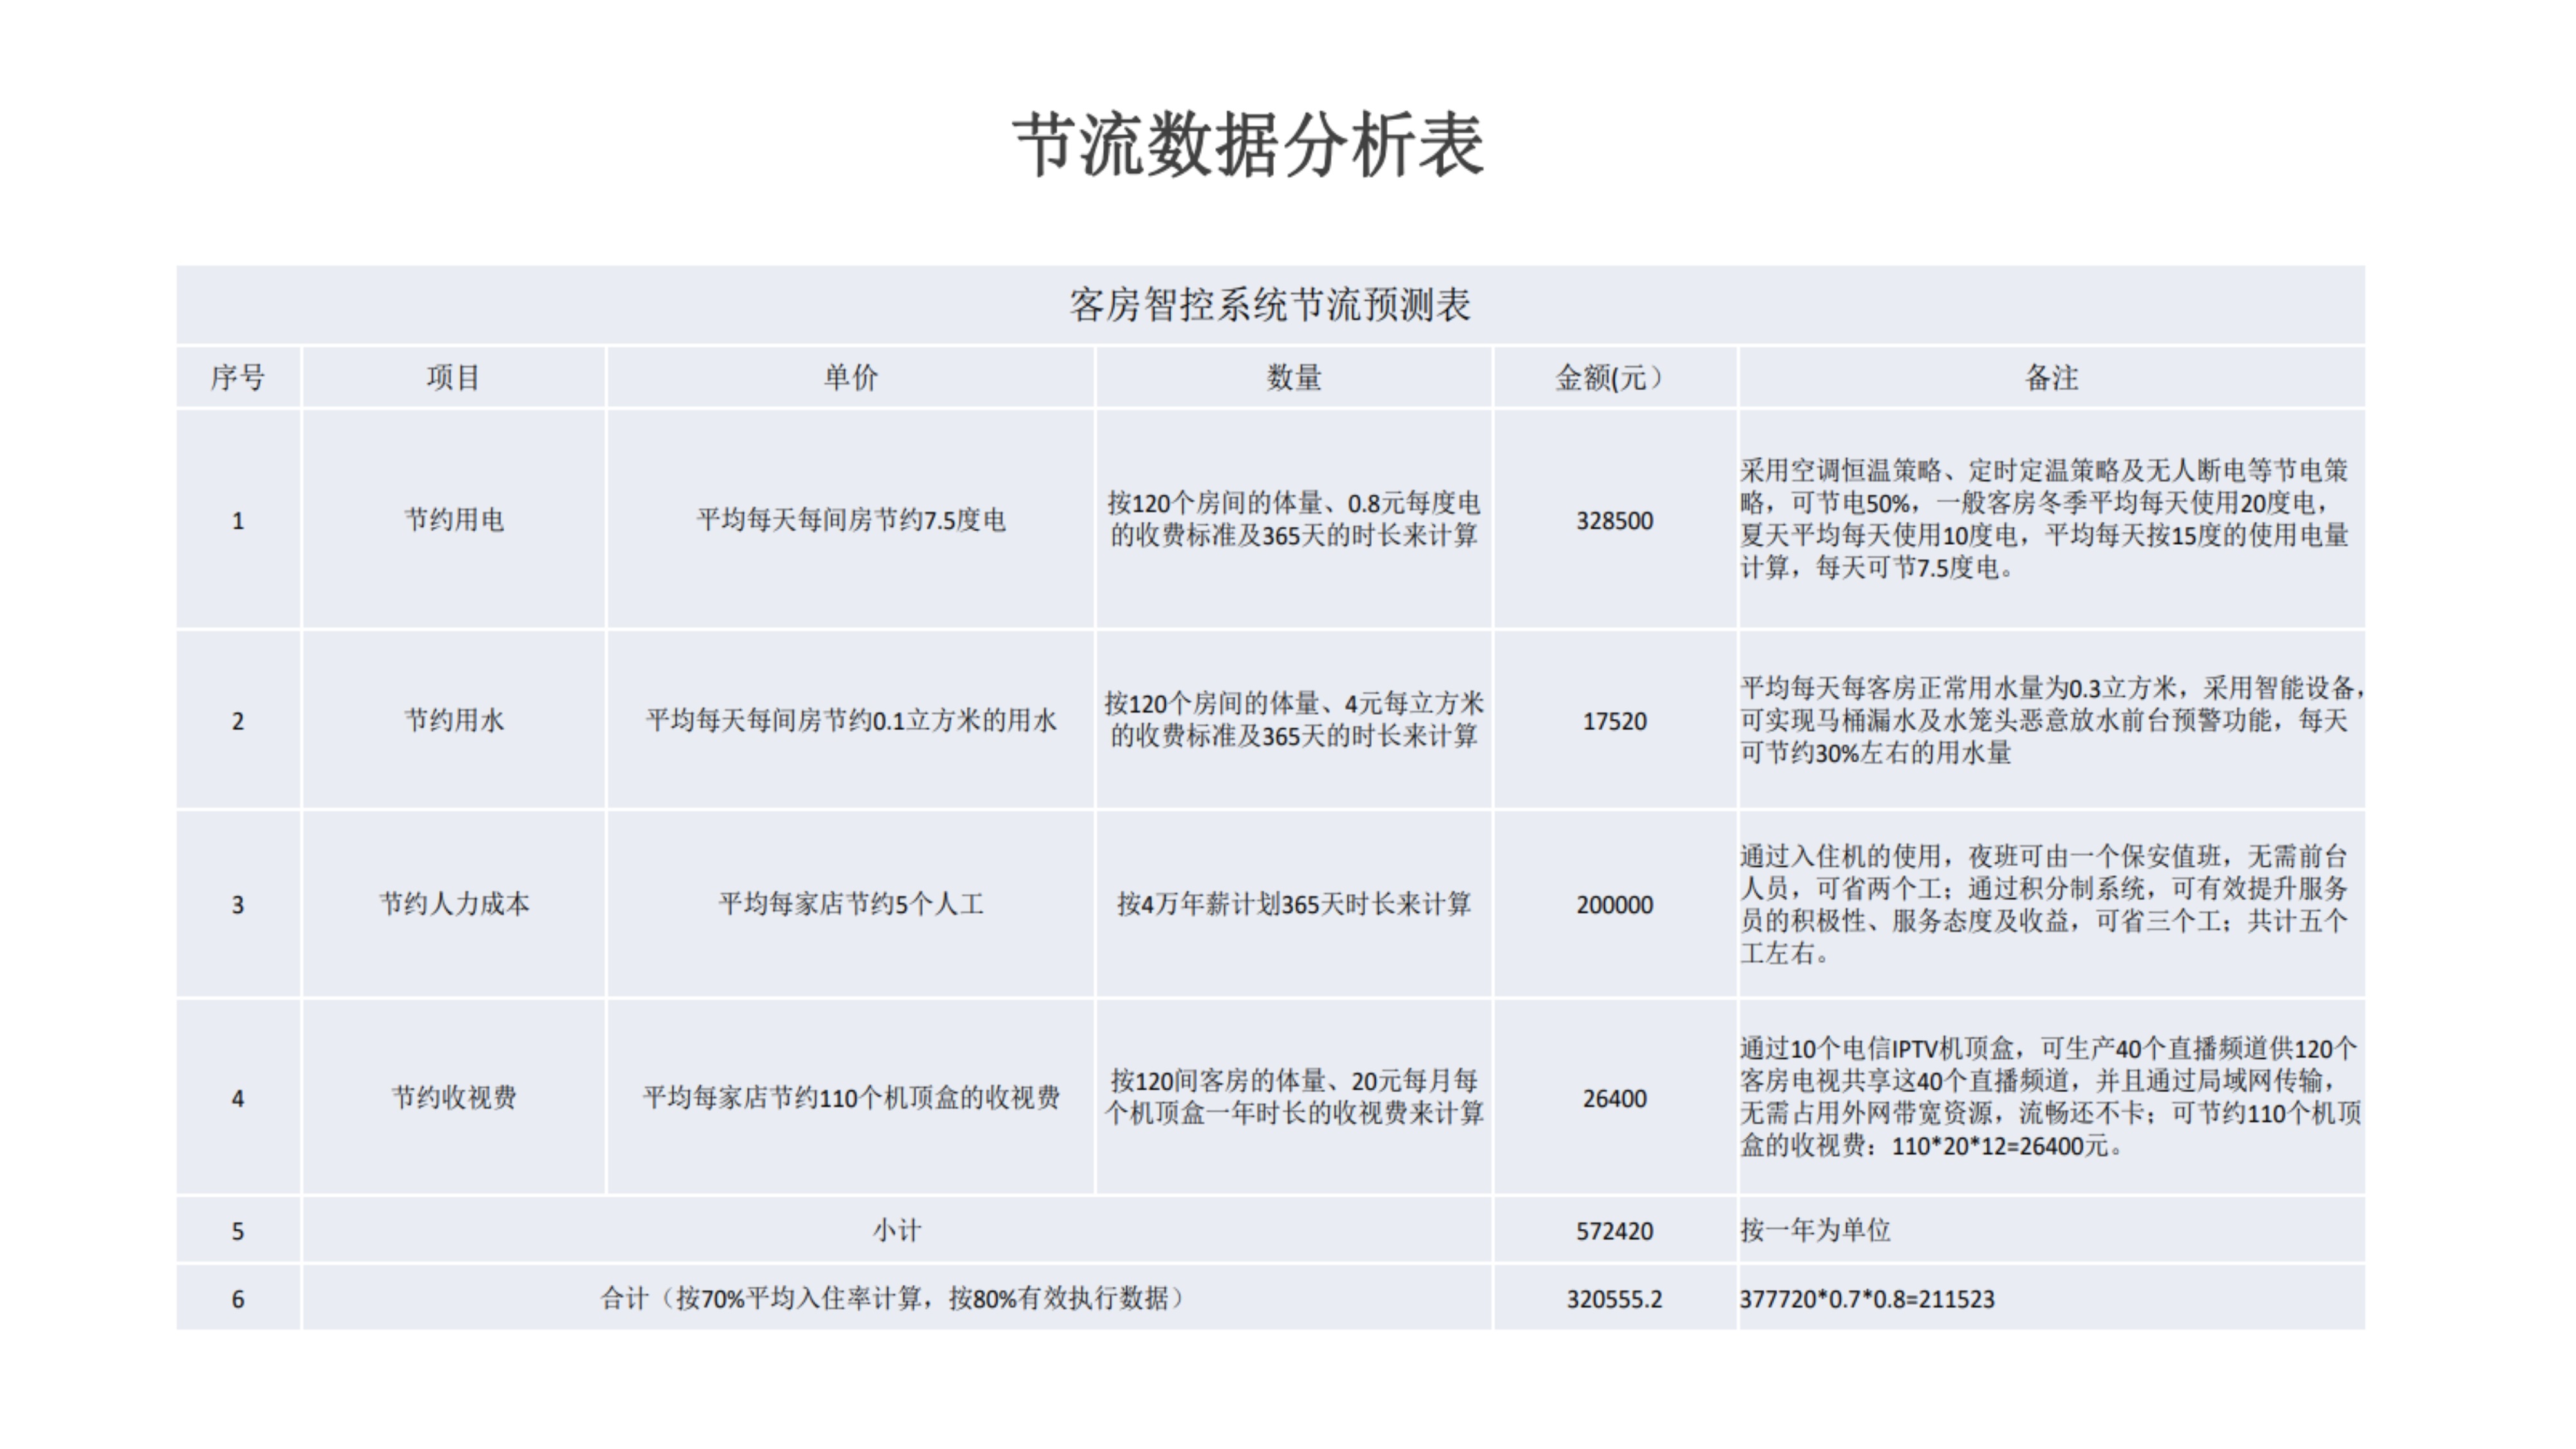Screen dimensions: 2576x1449
Task: Select the total amount 320555.2
Action: tap(1614, 1299)
